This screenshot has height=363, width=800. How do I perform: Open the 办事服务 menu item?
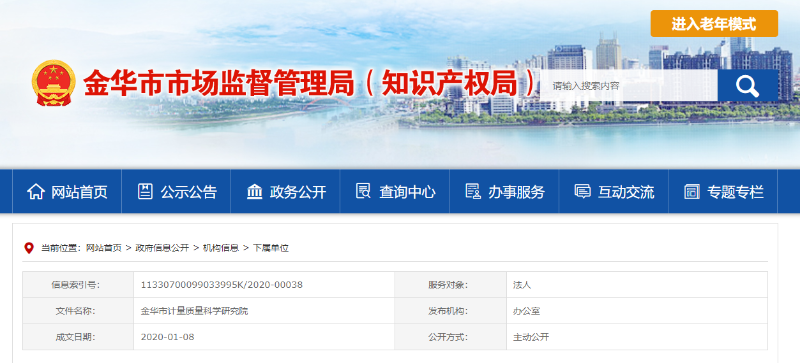504,191
